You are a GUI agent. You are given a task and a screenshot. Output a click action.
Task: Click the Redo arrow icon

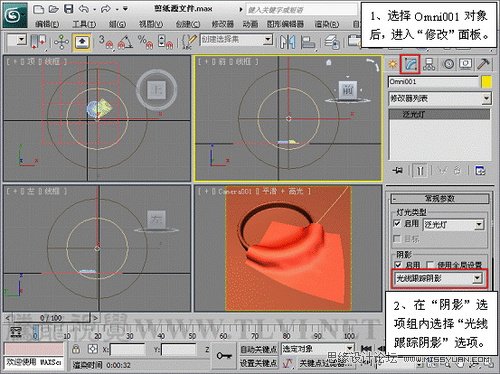point(105,9)
